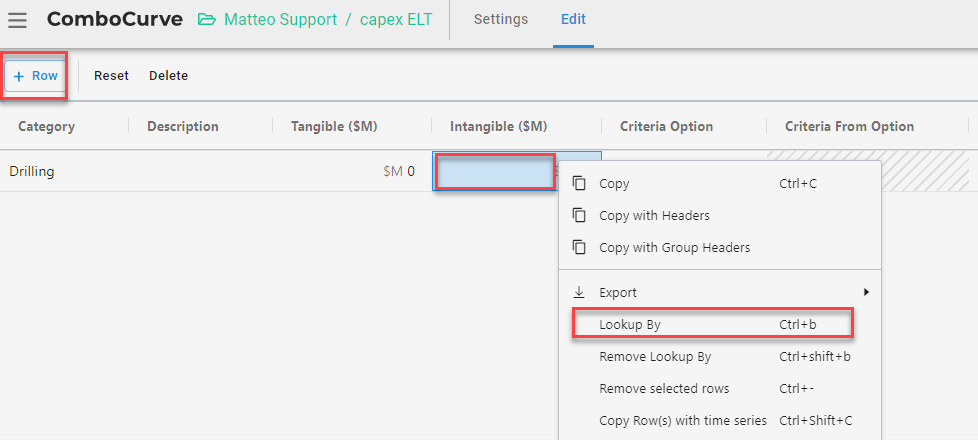
Task: Expand the Export submenu arrow
Action: [x=866, y=292]
